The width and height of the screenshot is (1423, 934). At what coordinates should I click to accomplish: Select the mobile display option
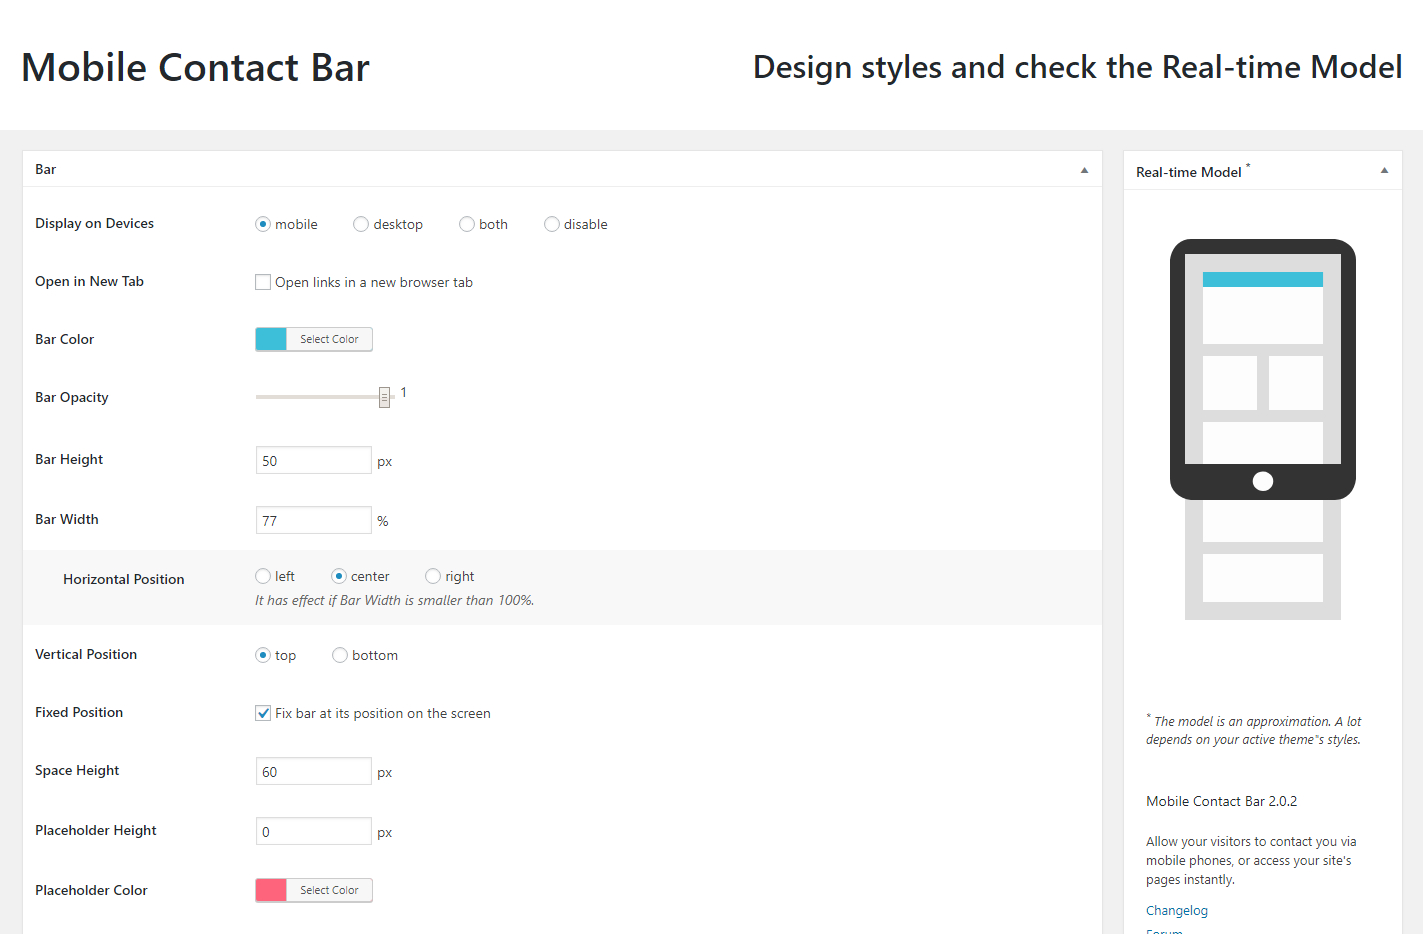click(x=263, y=224)
